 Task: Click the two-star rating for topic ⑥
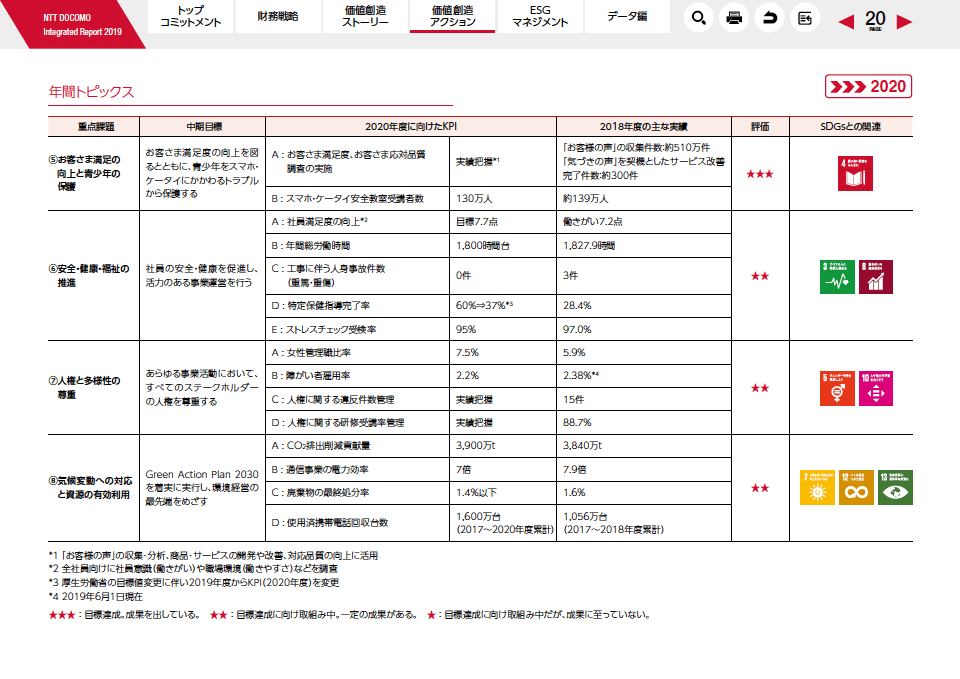[760, 276]
